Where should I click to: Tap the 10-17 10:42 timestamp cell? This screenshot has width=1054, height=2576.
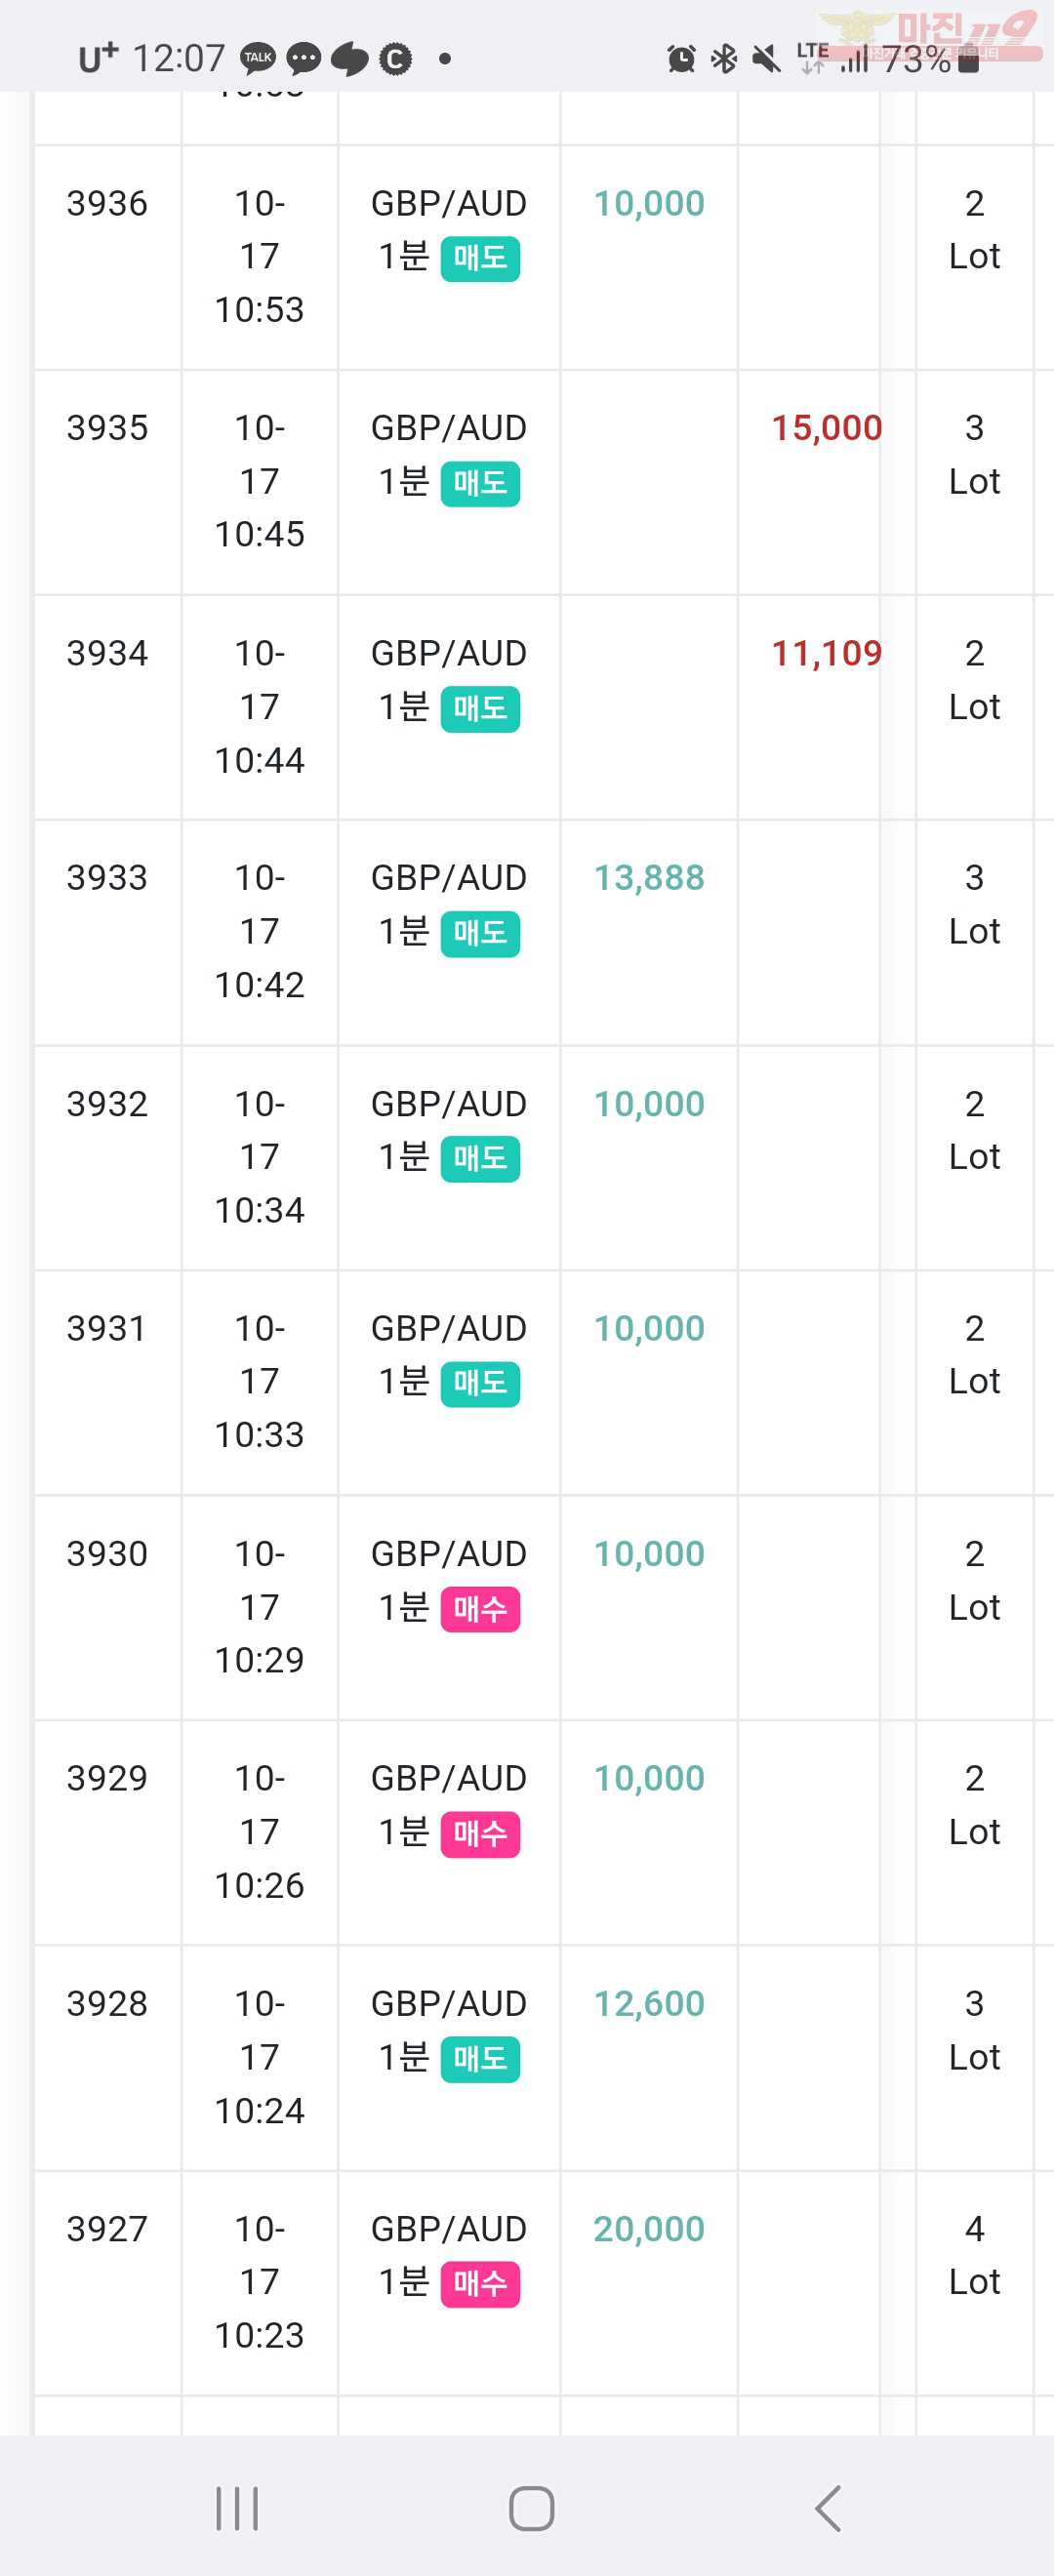[259, 931]
